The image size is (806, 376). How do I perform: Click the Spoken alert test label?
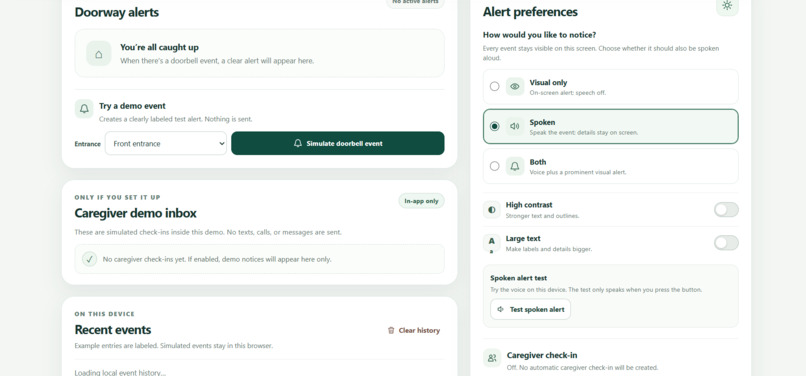point(518,278)
